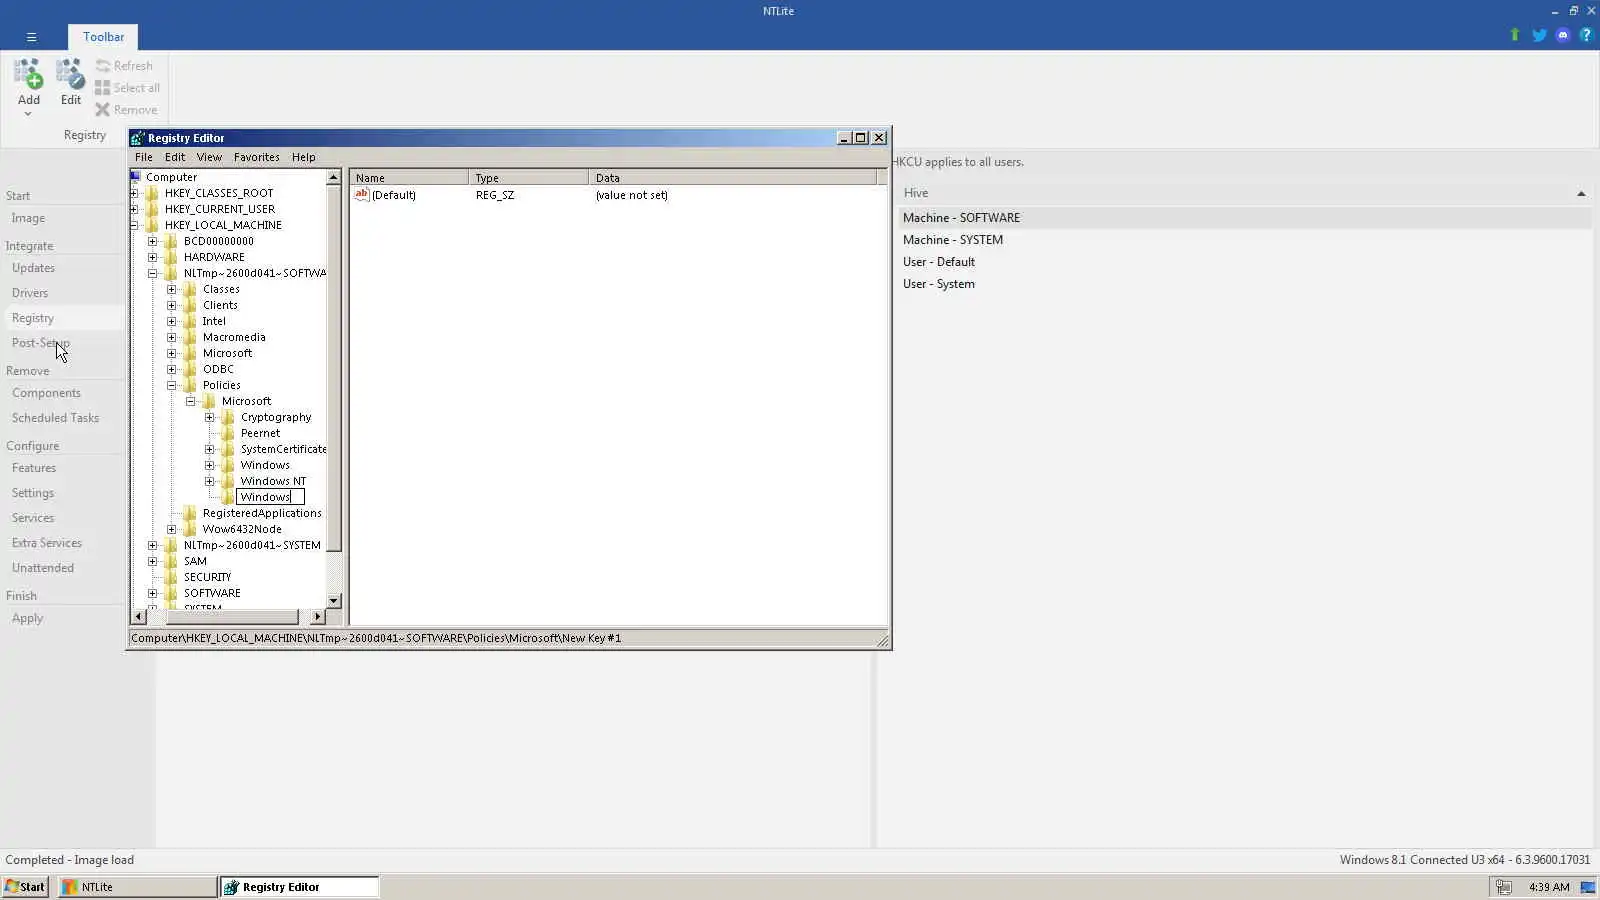Click the Add registry icon
Viewport: 1600px width, 900px height.
tap(28, 74)
